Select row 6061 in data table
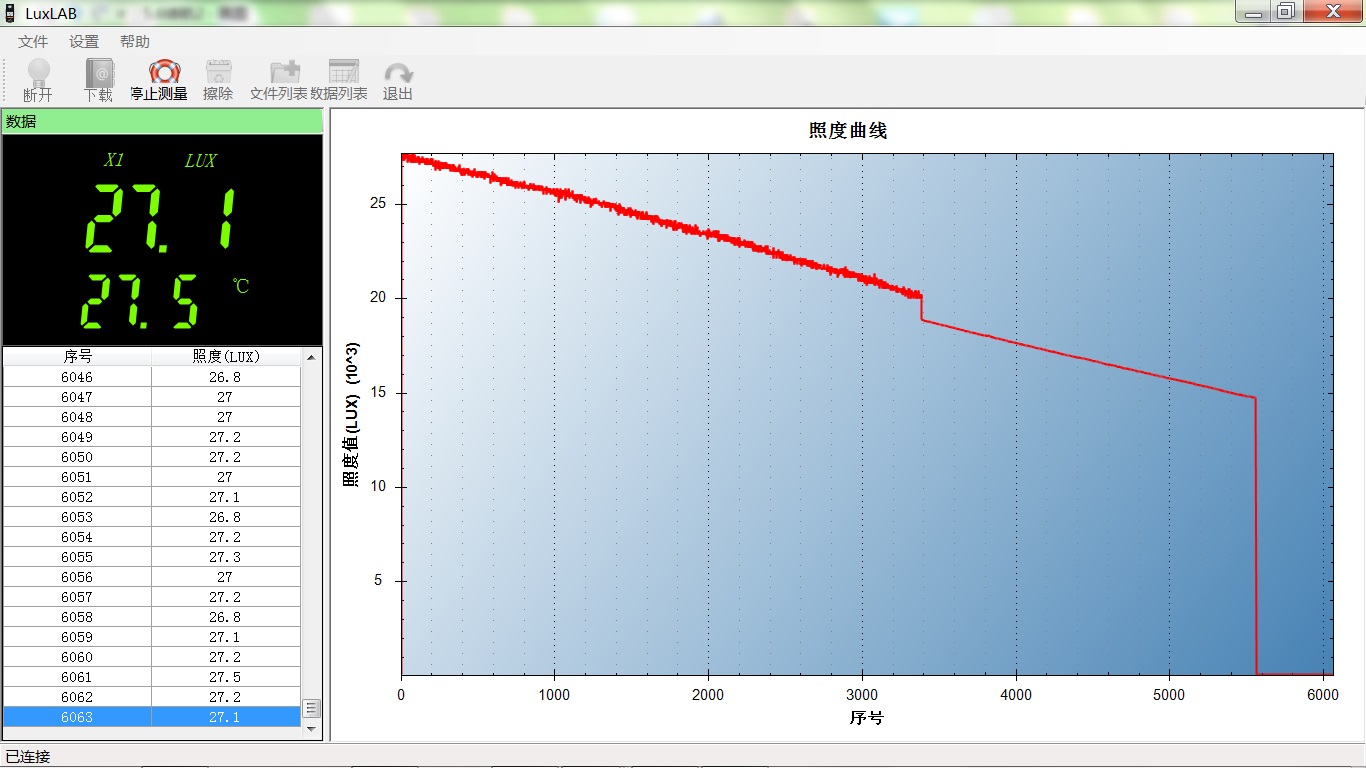 click(152, 677)
